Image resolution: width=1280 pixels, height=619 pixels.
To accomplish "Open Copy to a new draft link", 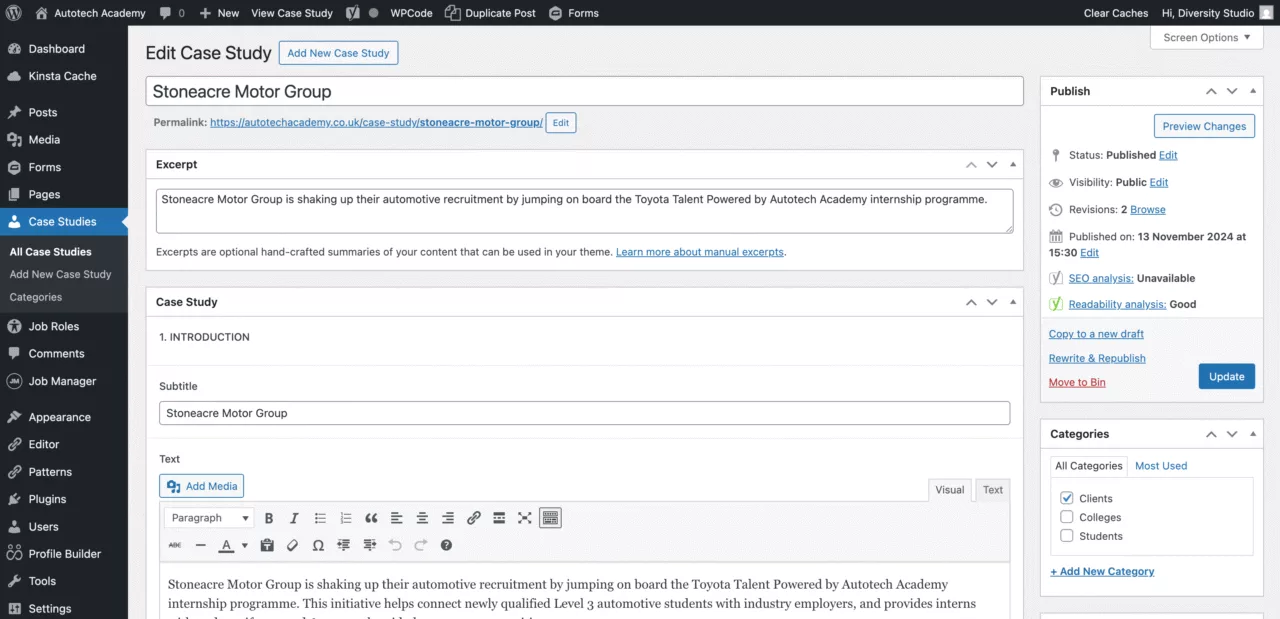I will (1096, 334).
